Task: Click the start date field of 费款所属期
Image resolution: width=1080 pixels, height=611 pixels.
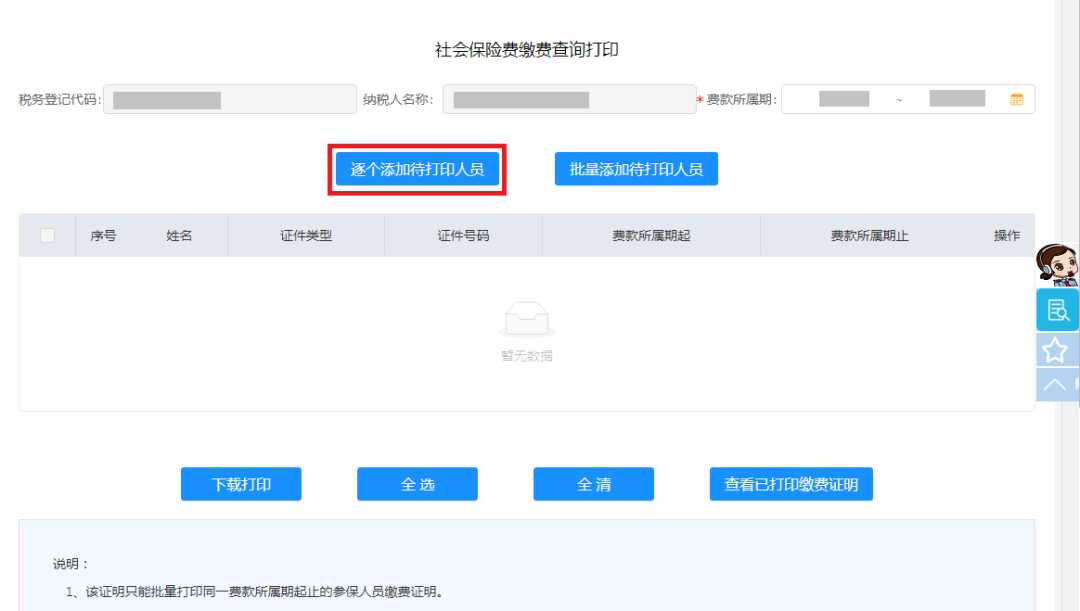Action: (843, 98)
